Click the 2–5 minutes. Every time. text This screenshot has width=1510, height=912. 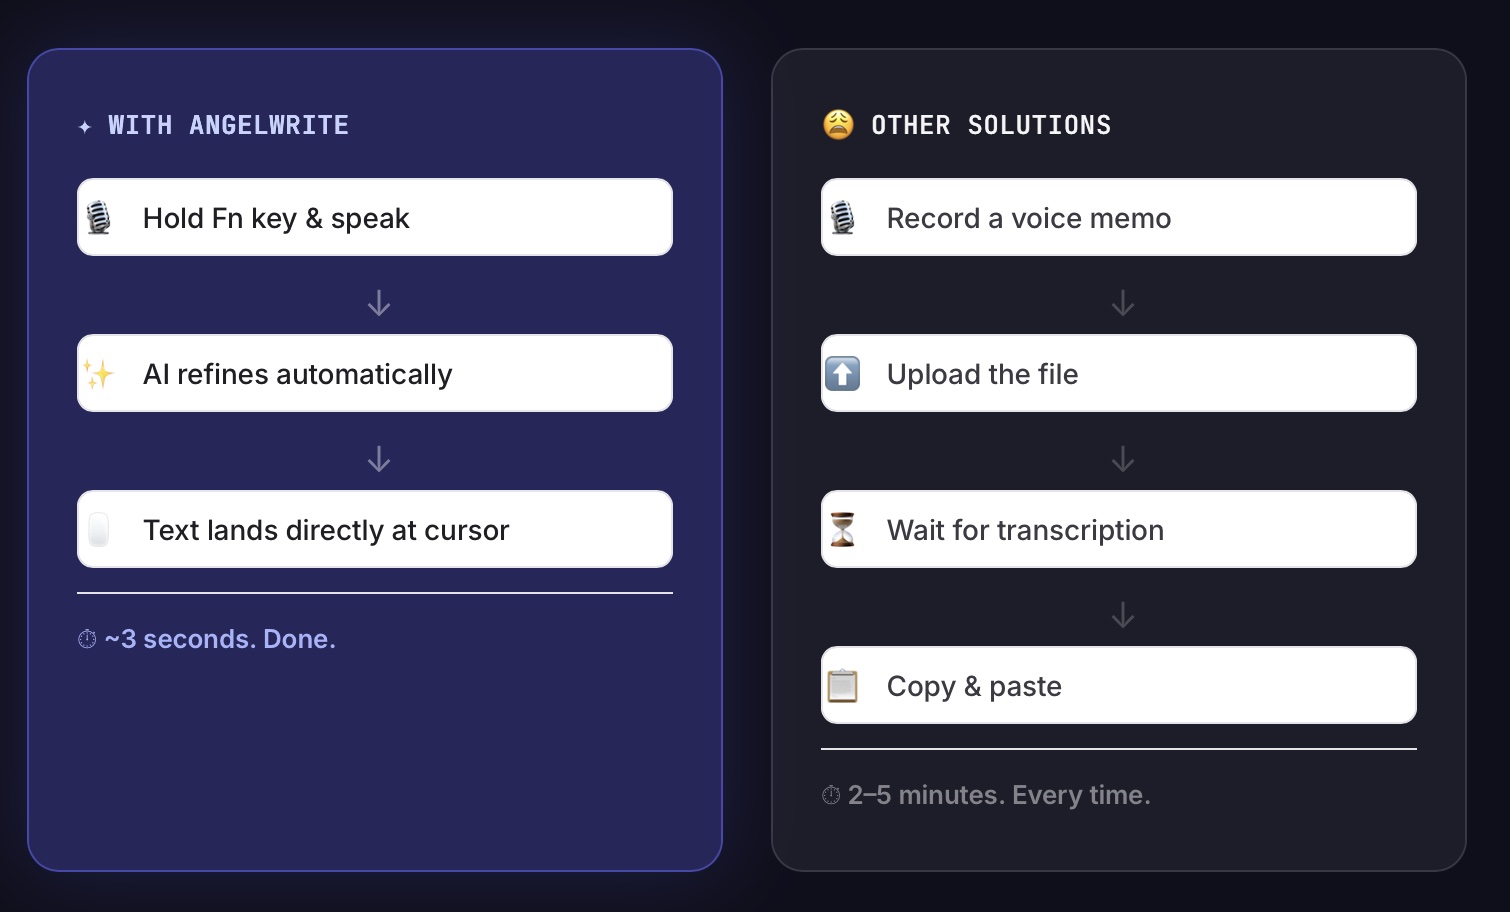999,795
